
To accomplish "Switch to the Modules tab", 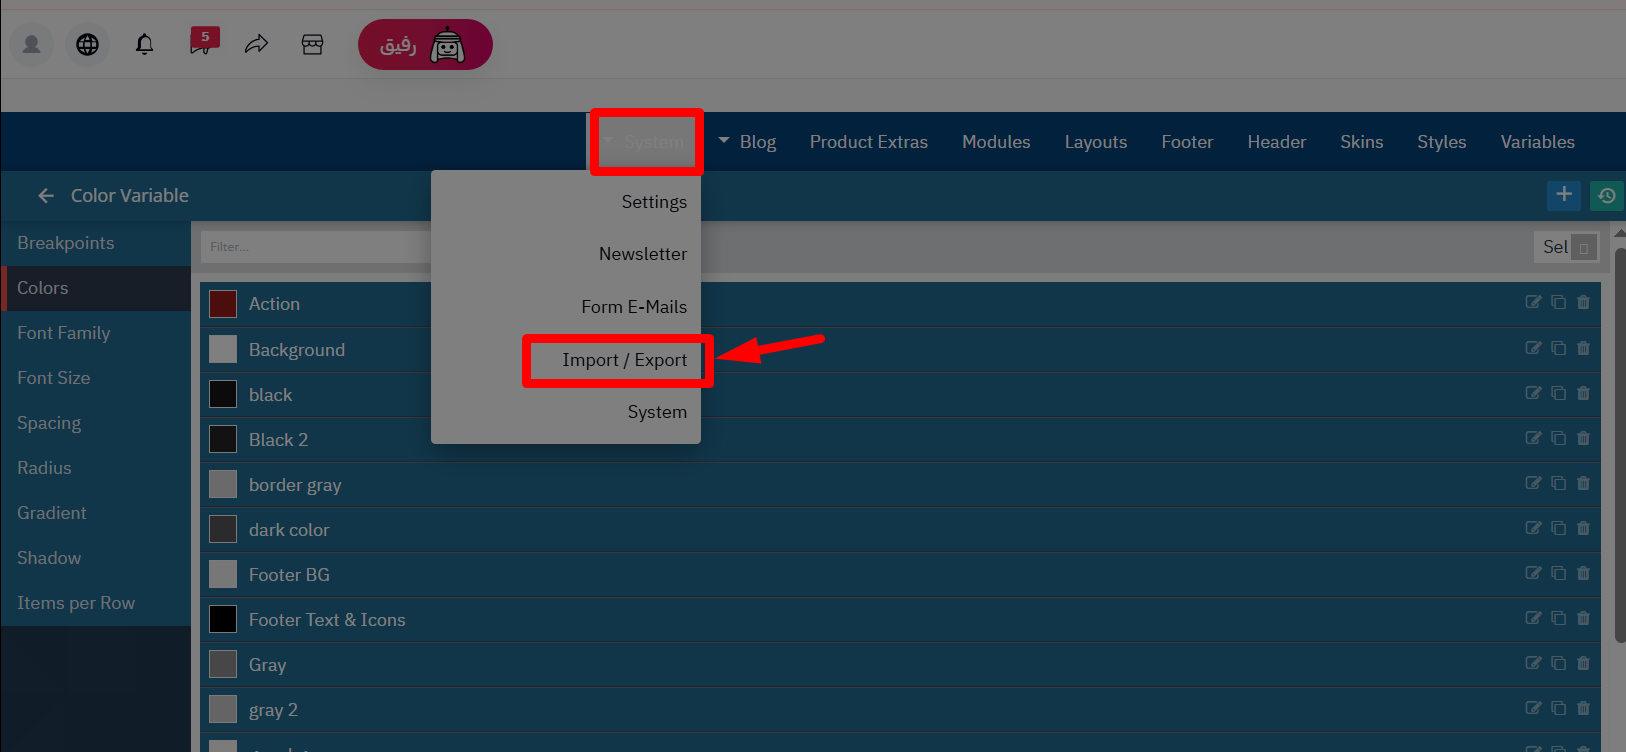I will [x=996, y=142].
